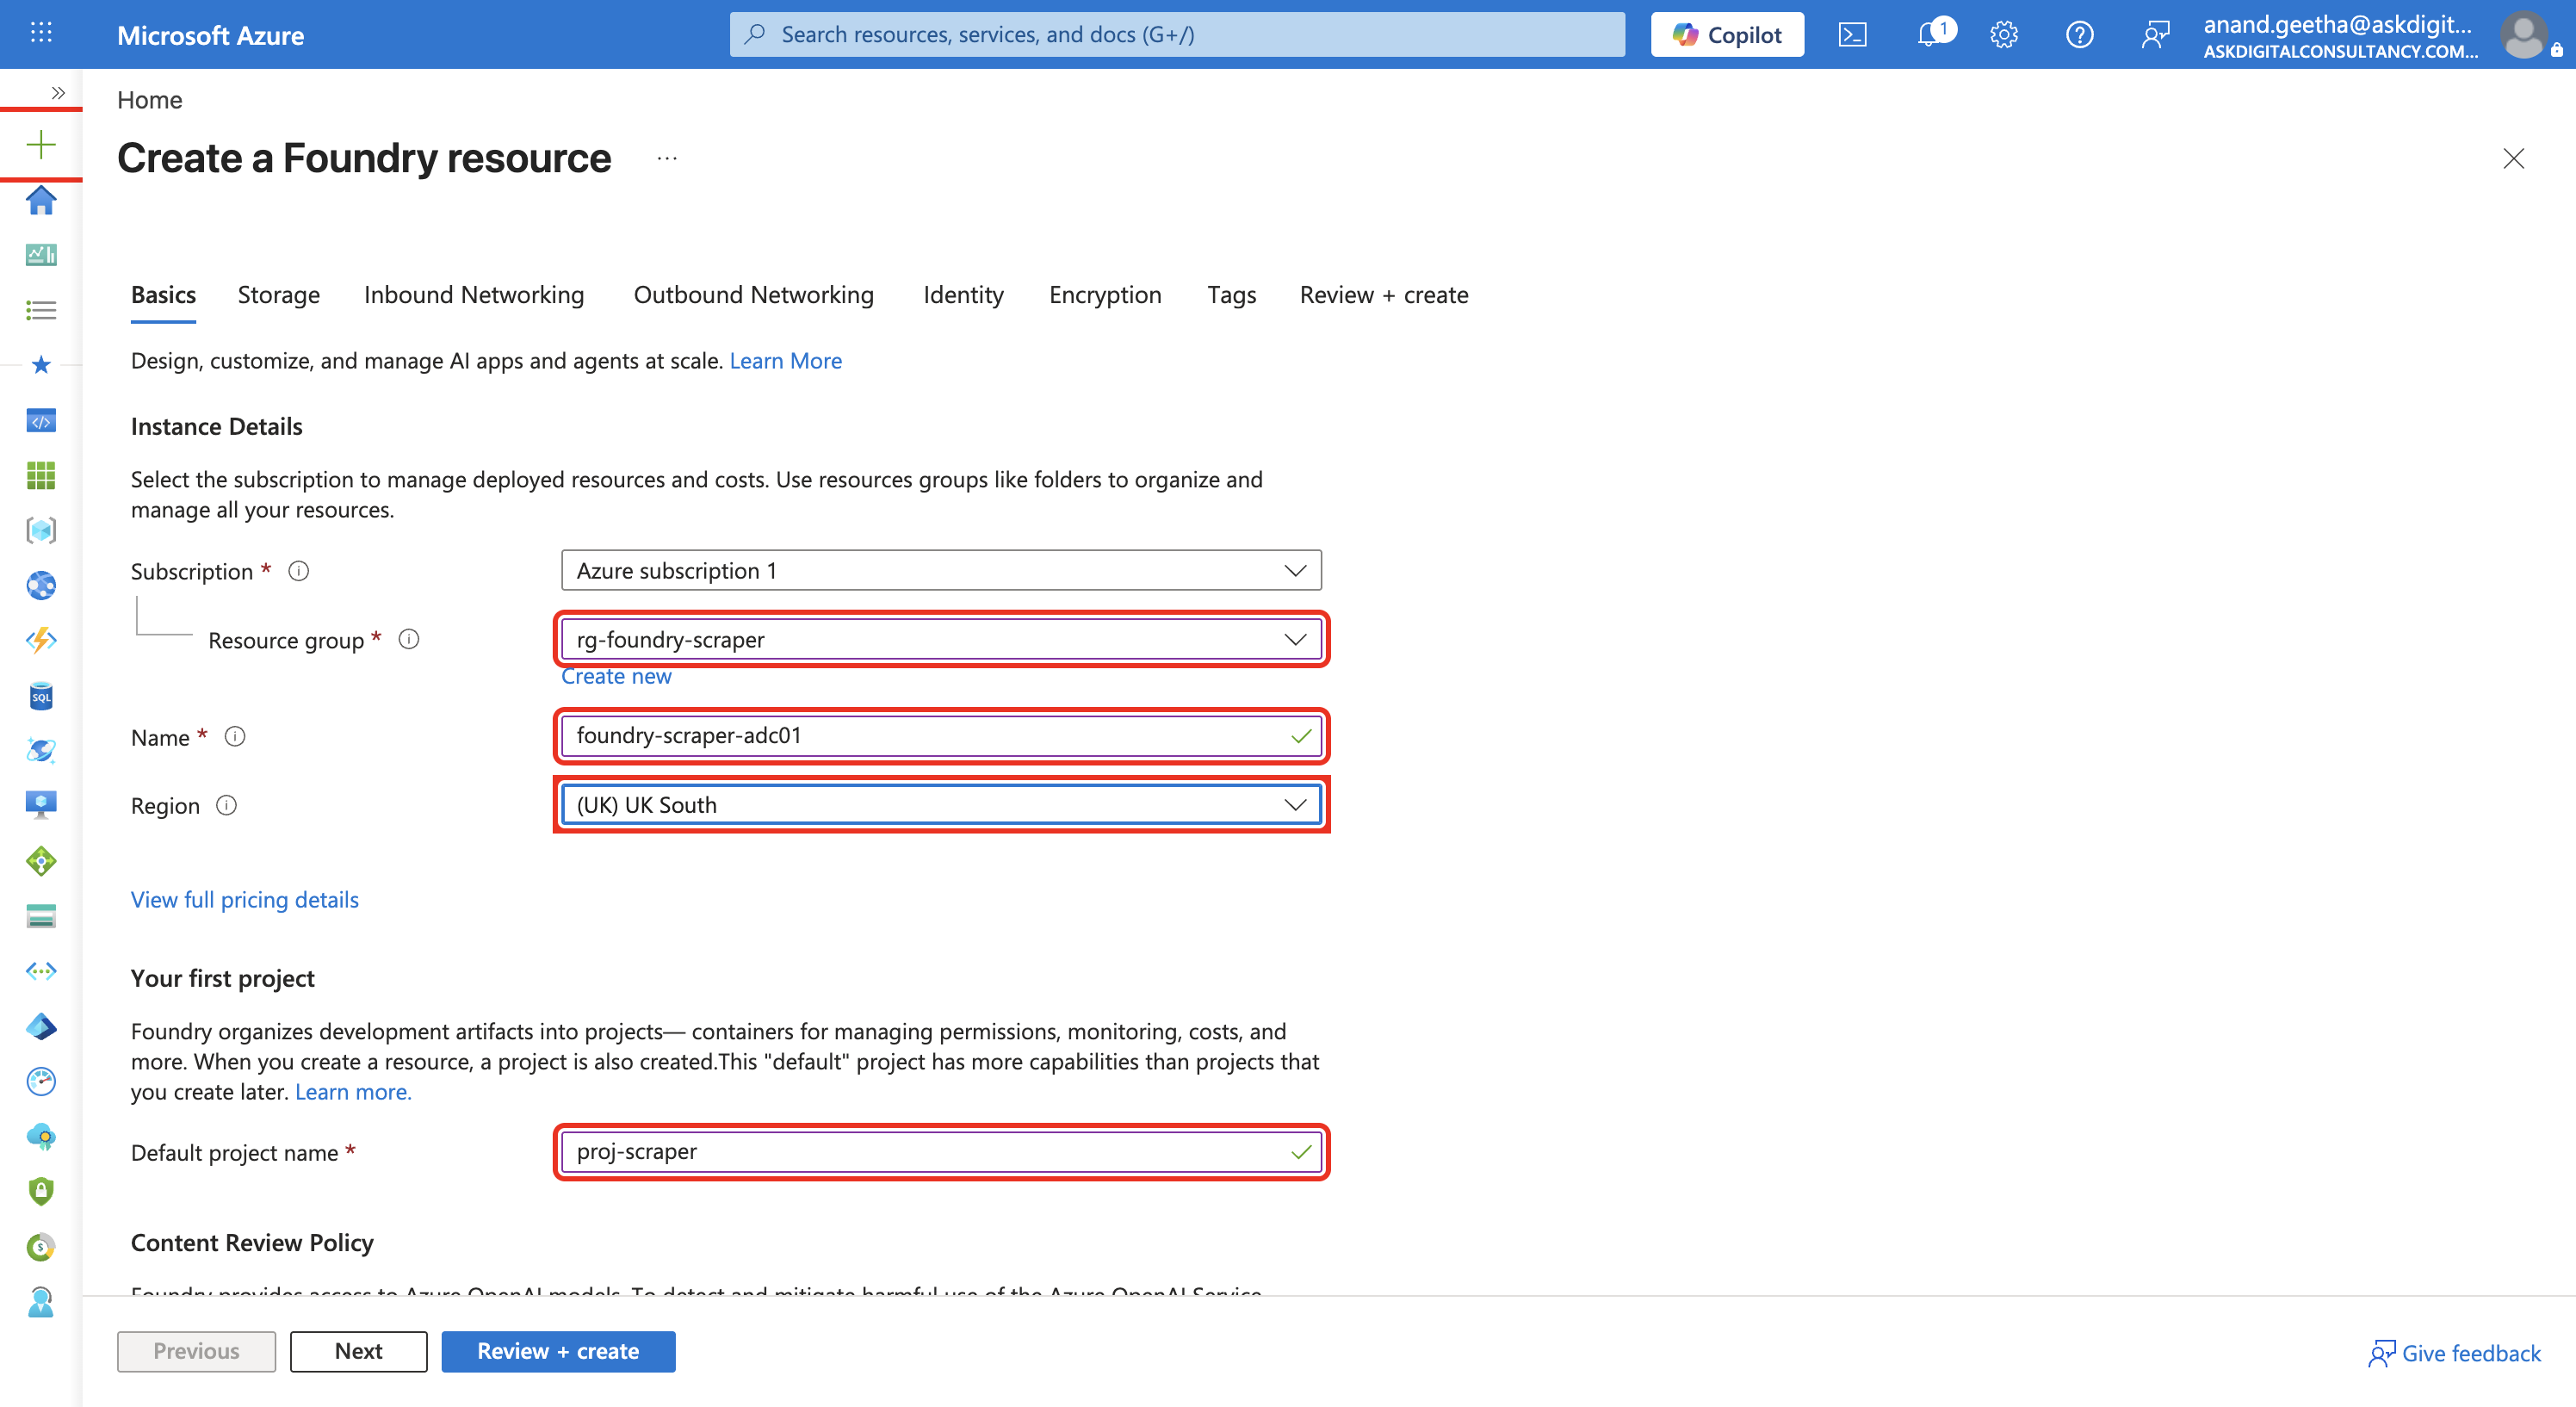
Task: Open Virtual networks sidebar icon
Action: (41, 971)
